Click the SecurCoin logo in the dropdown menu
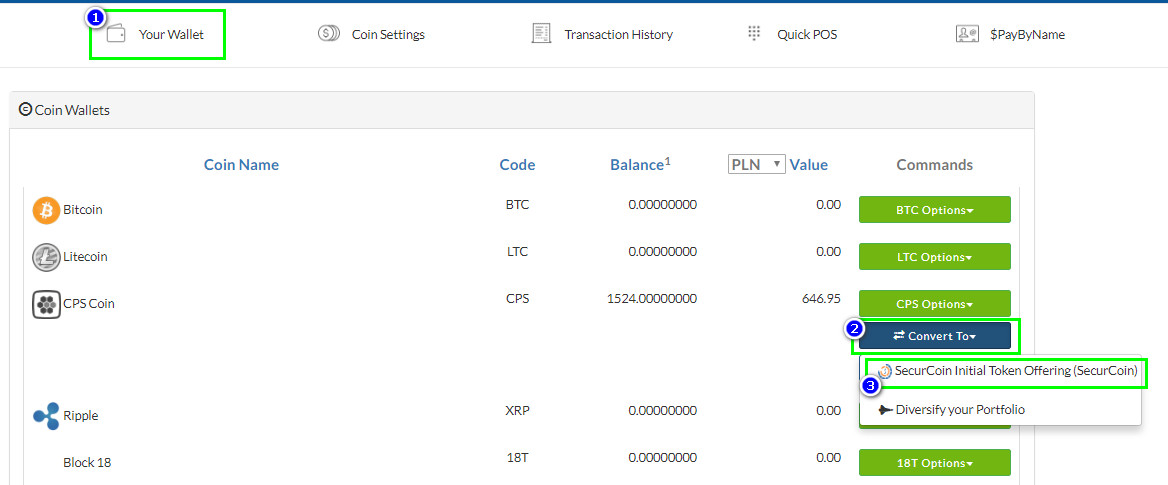The width and height of the screenshot is (1168, 485). [x=885, y=371]
